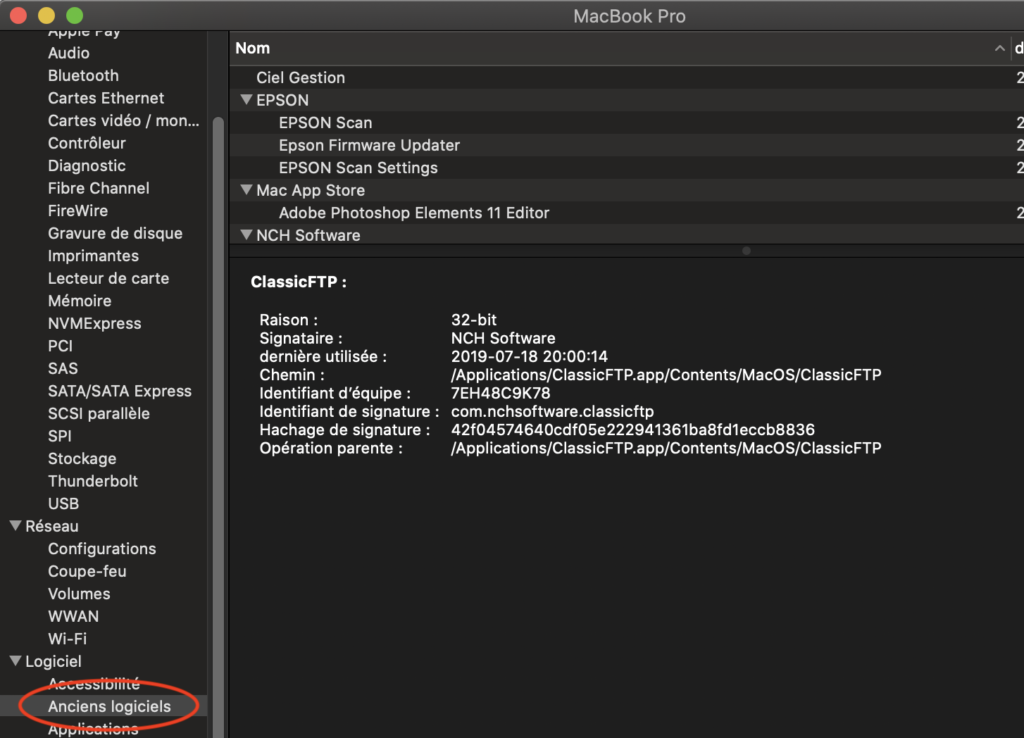The height and width of the screenshot is (738, 1024).
Task: Open Lecteur de carte entry
Action: tap(108, 278)
